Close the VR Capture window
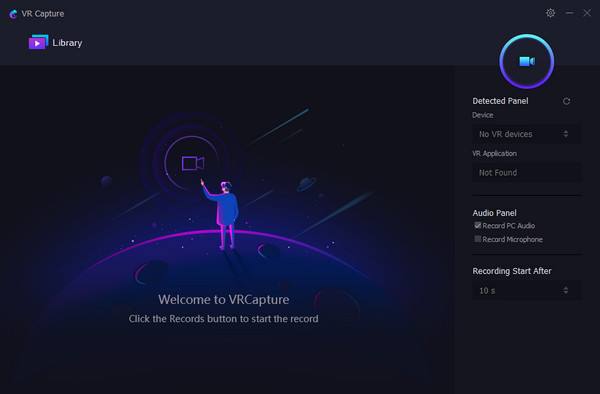The height and width of the screenshot is (394, 600). pyautogui.click(x=587, y=13)
